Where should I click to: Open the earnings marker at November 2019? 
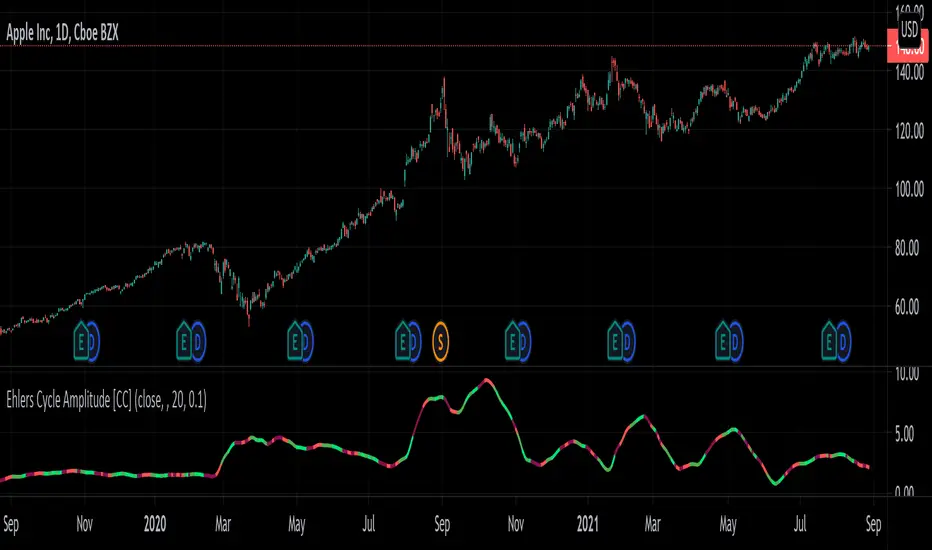[81, 341]
